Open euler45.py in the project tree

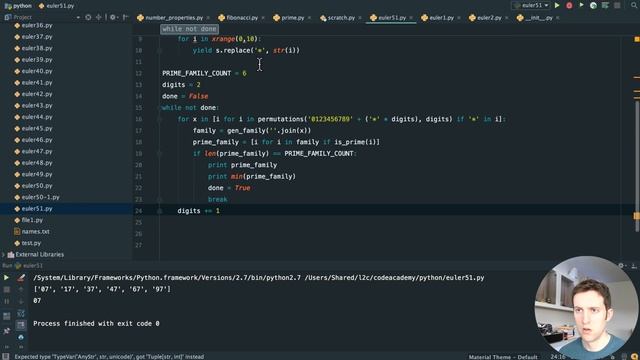[37, 128]
